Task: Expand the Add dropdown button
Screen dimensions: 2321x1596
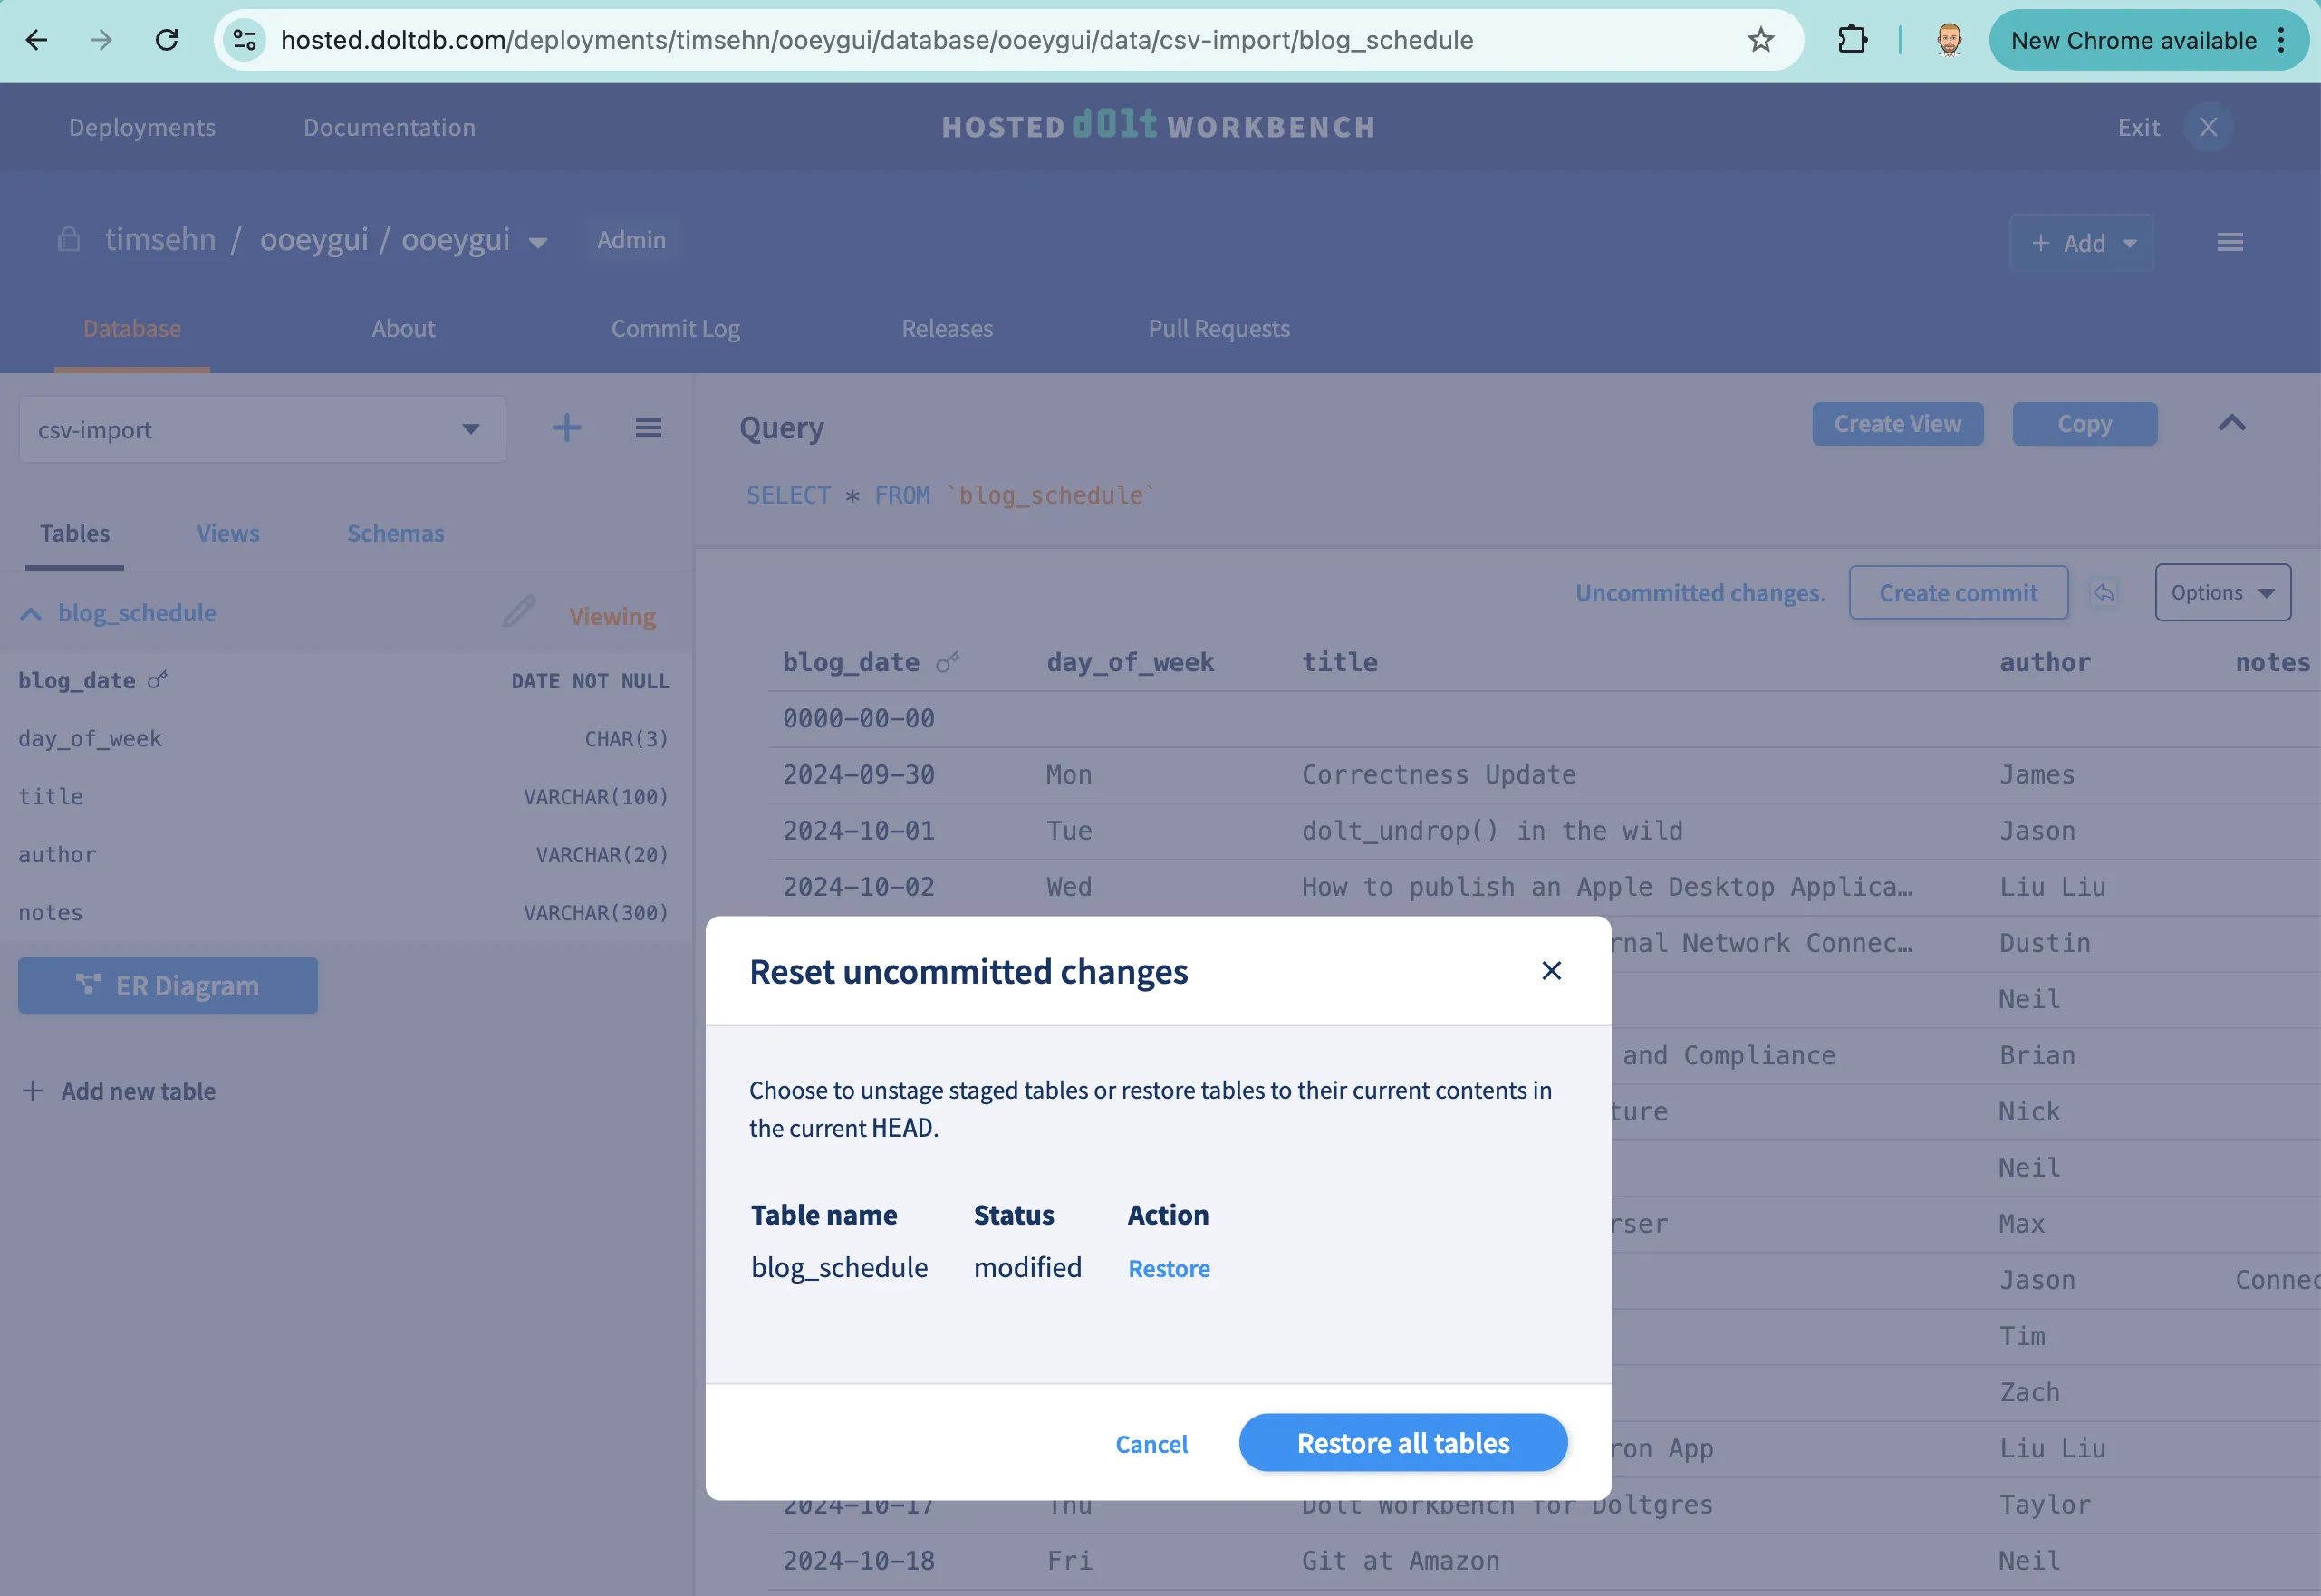Action: pos(2081,243)
